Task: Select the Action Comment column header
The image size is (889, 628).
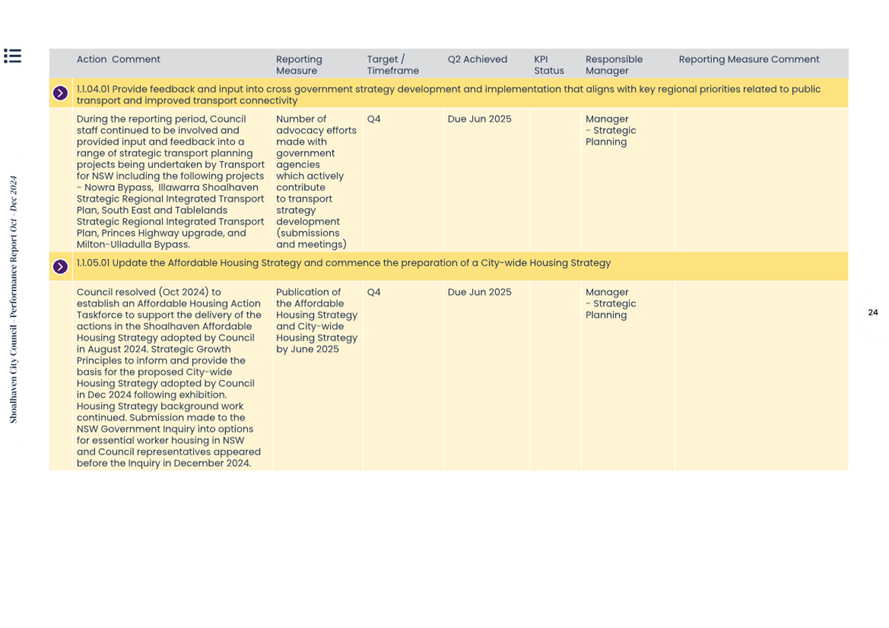Action: (118, 59)
